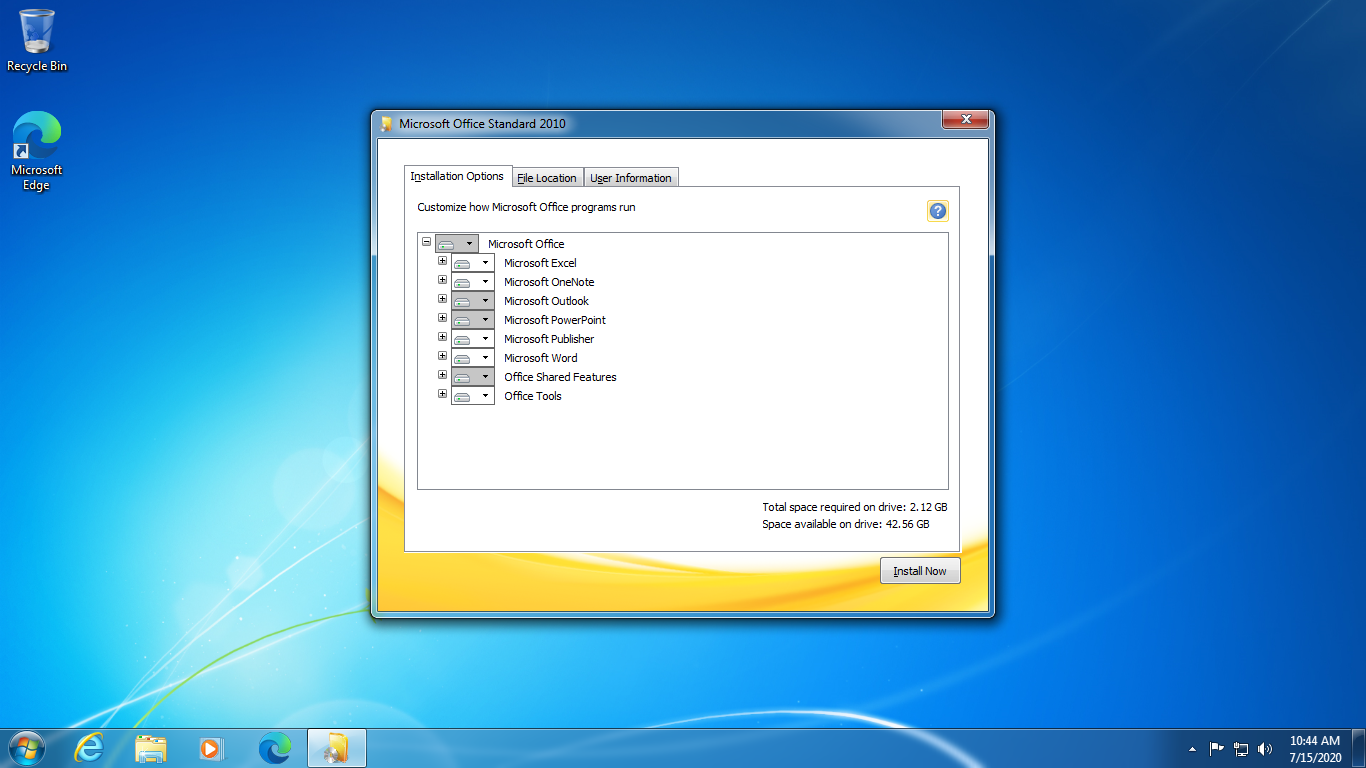1366x768 pixels.
Task: Close the Microsoft Office Standard 2010 window
Action: pos(966,120)
